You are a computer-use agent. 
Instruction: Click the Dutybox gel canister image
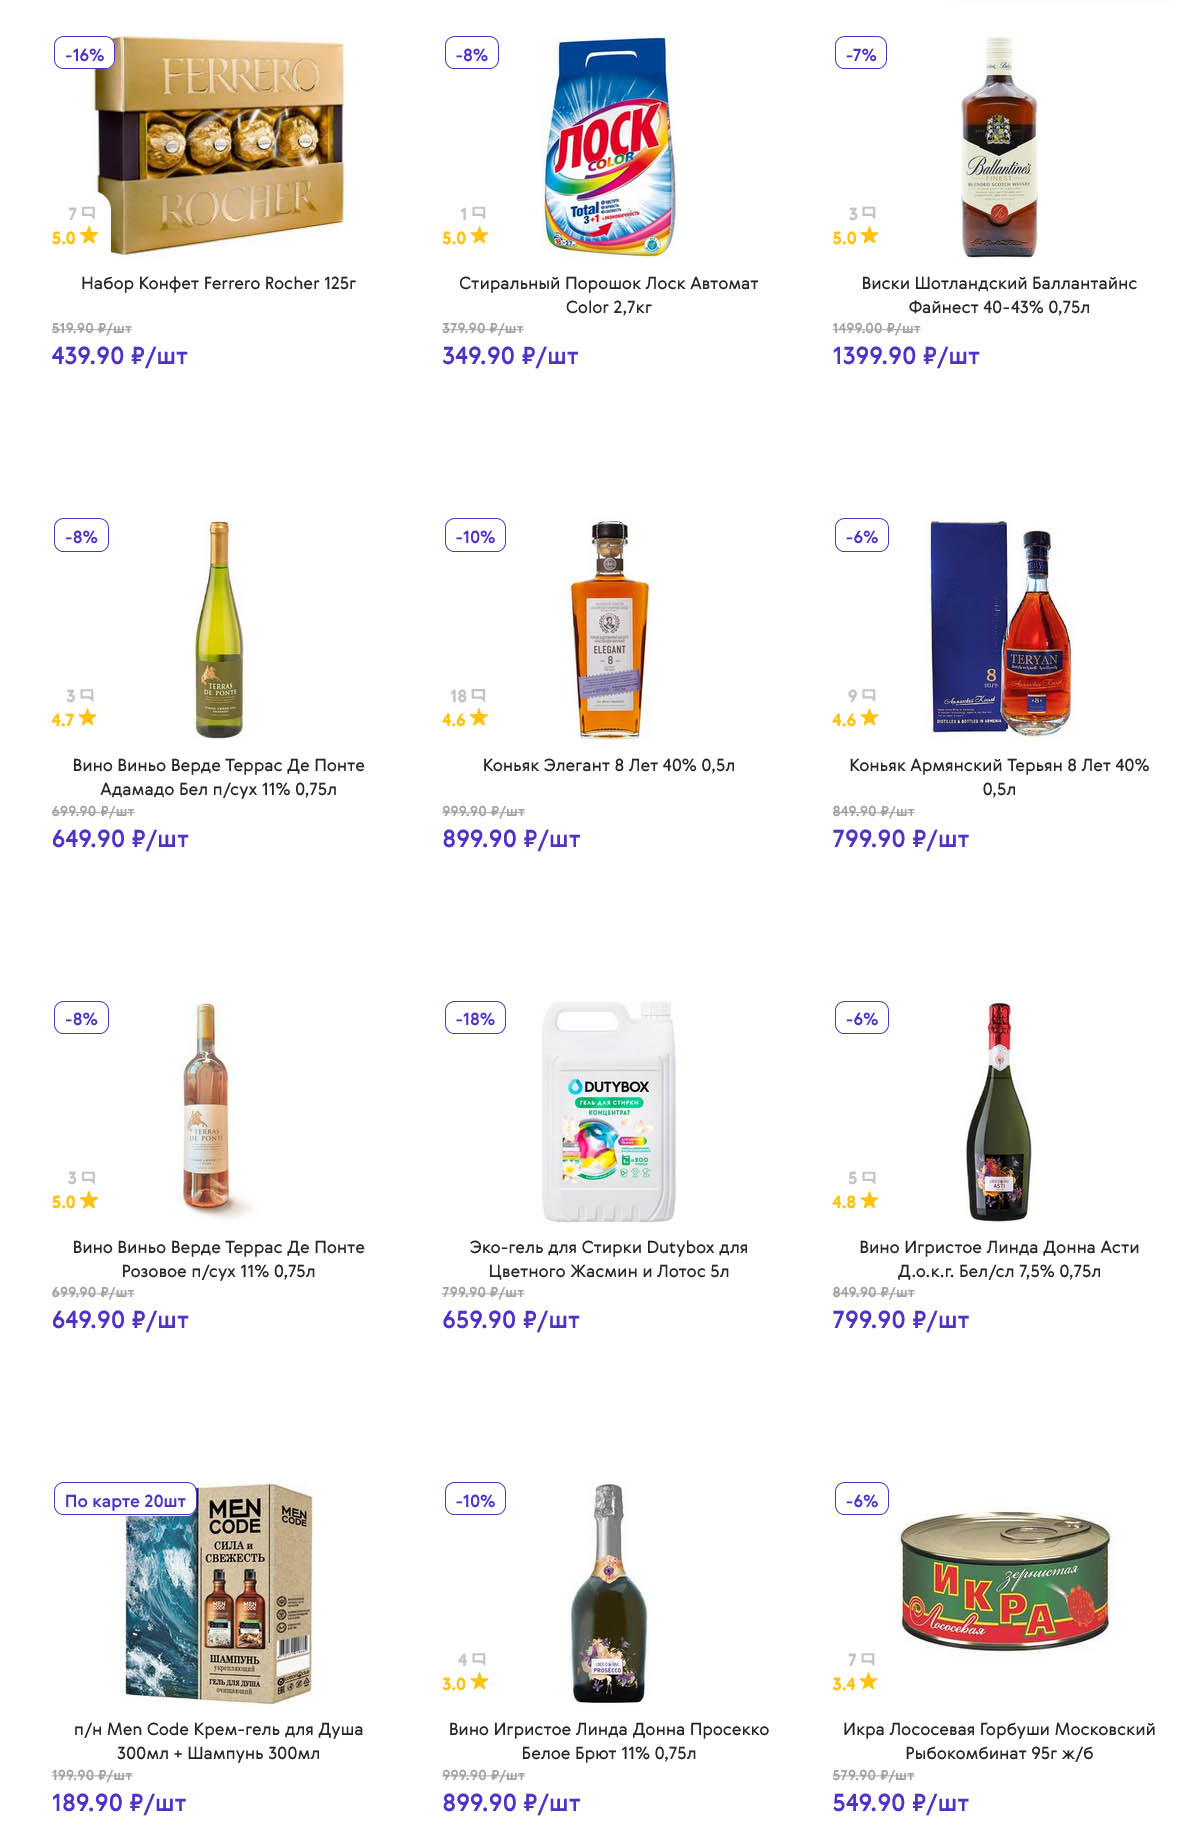coord(608,1112)
